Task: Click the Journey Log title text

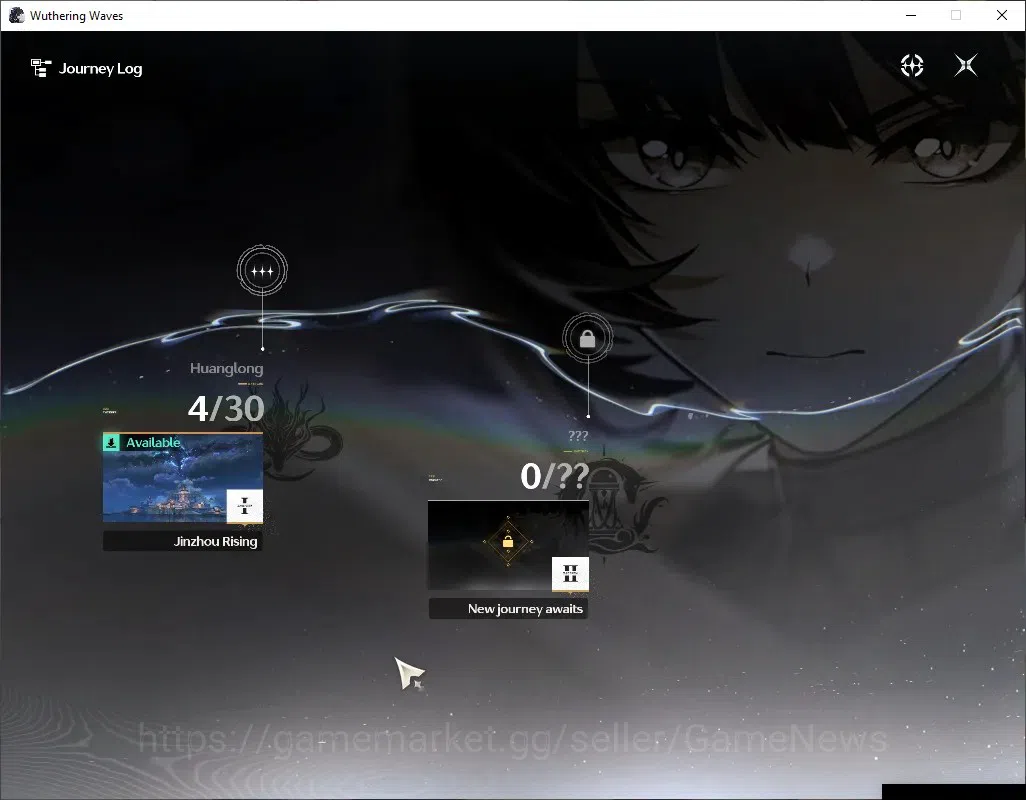Action: (101, 69)
